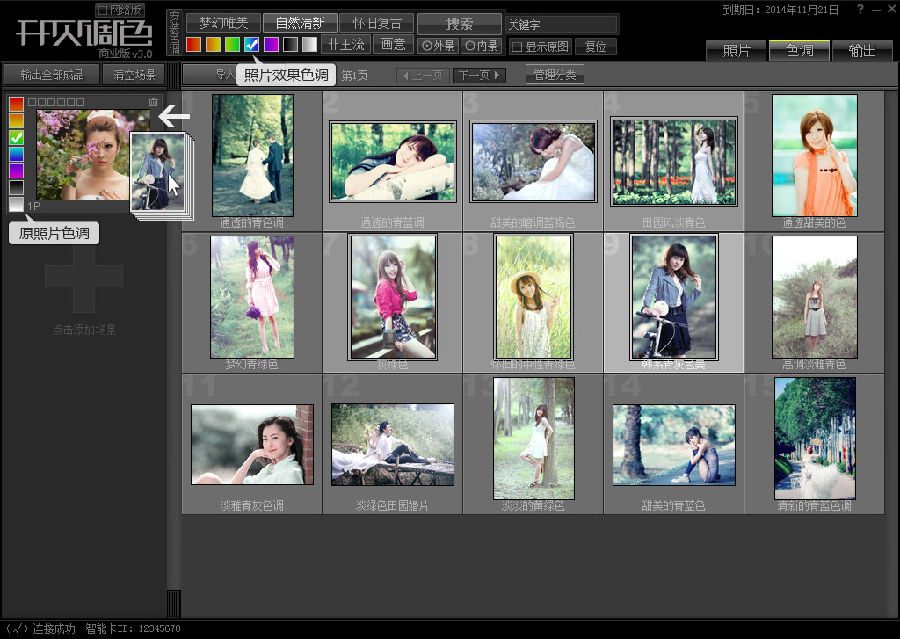Image resolution: width=900 pixels, height=639 pixels.
Task: Click the 复位 reset button
Action: 596,47
